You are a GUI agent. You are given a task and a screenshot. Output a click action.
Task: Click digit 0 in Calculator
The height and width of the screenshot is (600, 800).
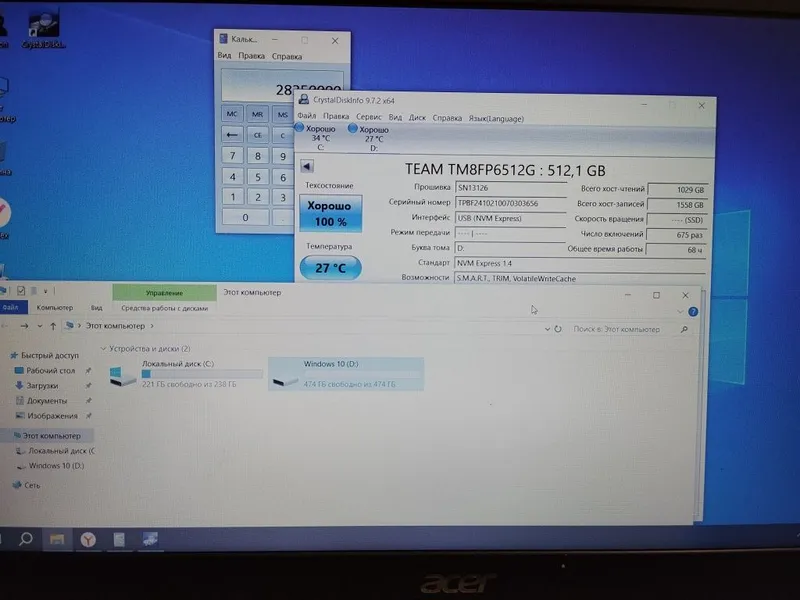tap(245, 217)
